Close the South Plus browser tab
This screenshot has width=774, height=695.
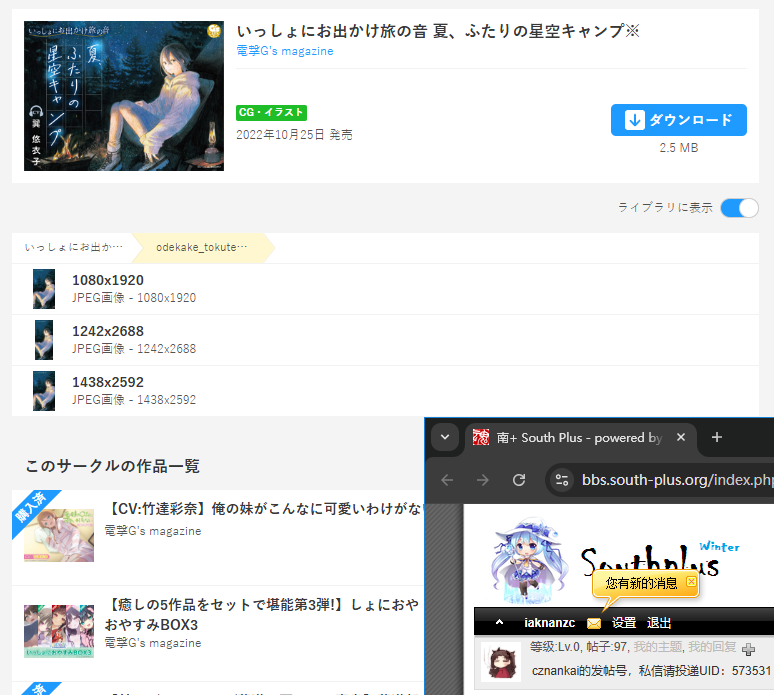(681, 437)
